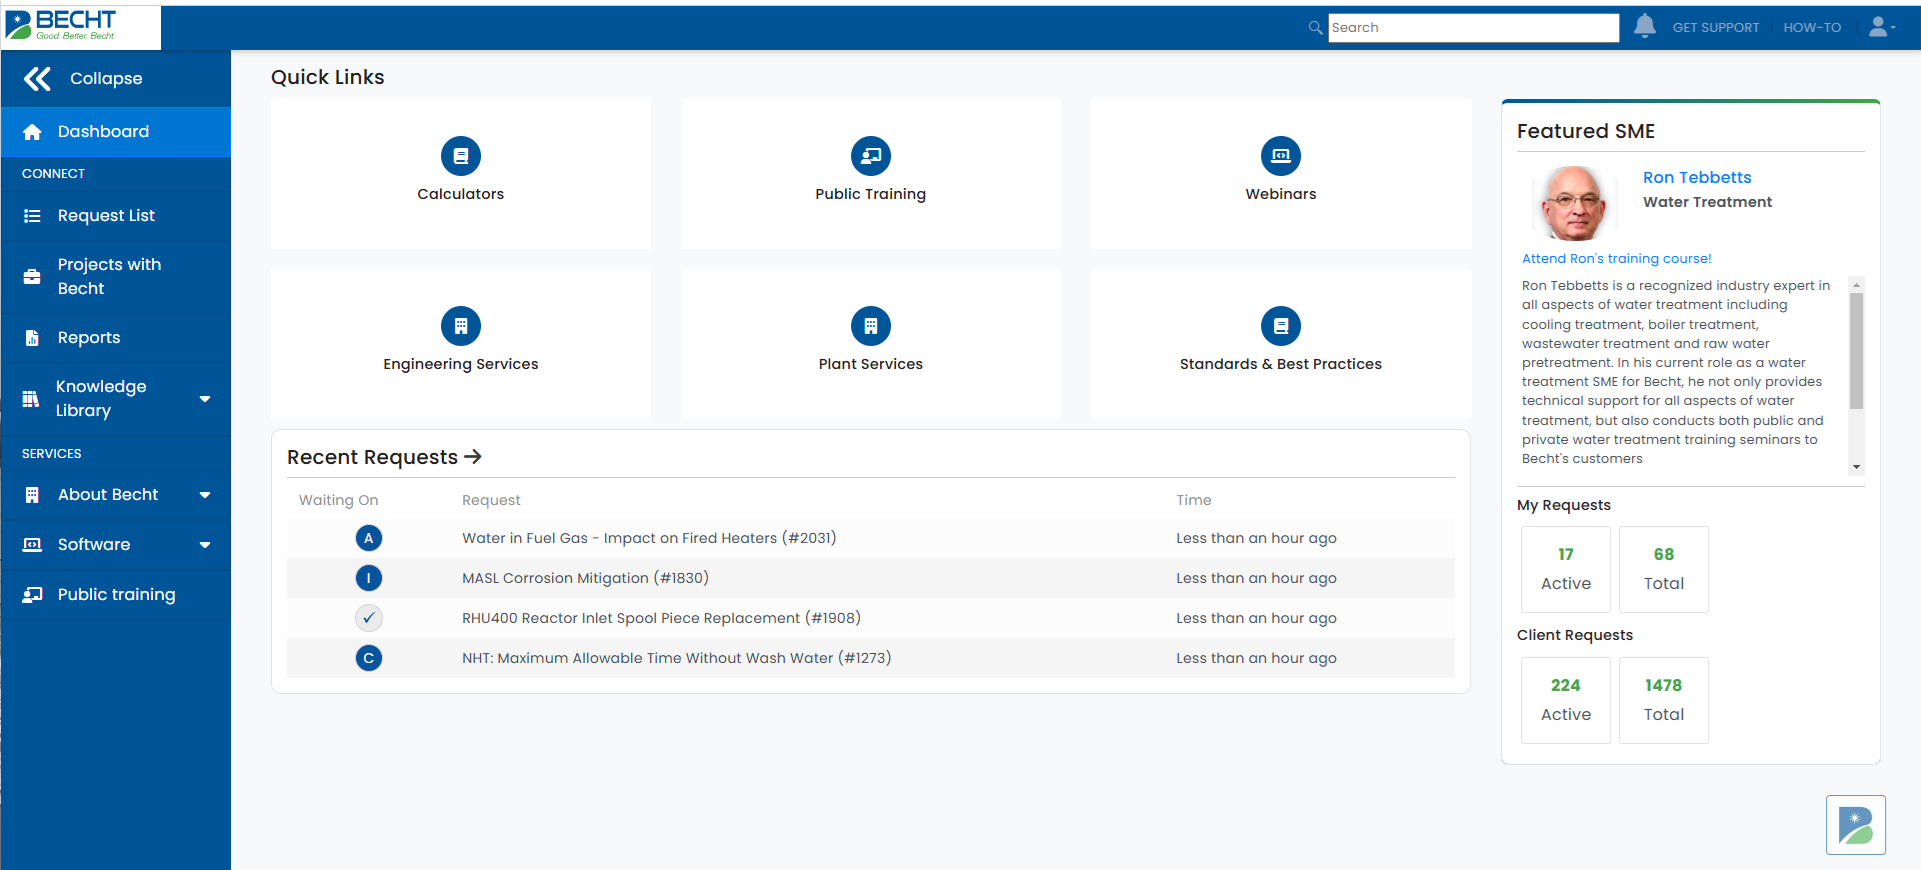Expand the Software menu arrow
Screen dimensions: 1921x870
(x=205, y=545)
